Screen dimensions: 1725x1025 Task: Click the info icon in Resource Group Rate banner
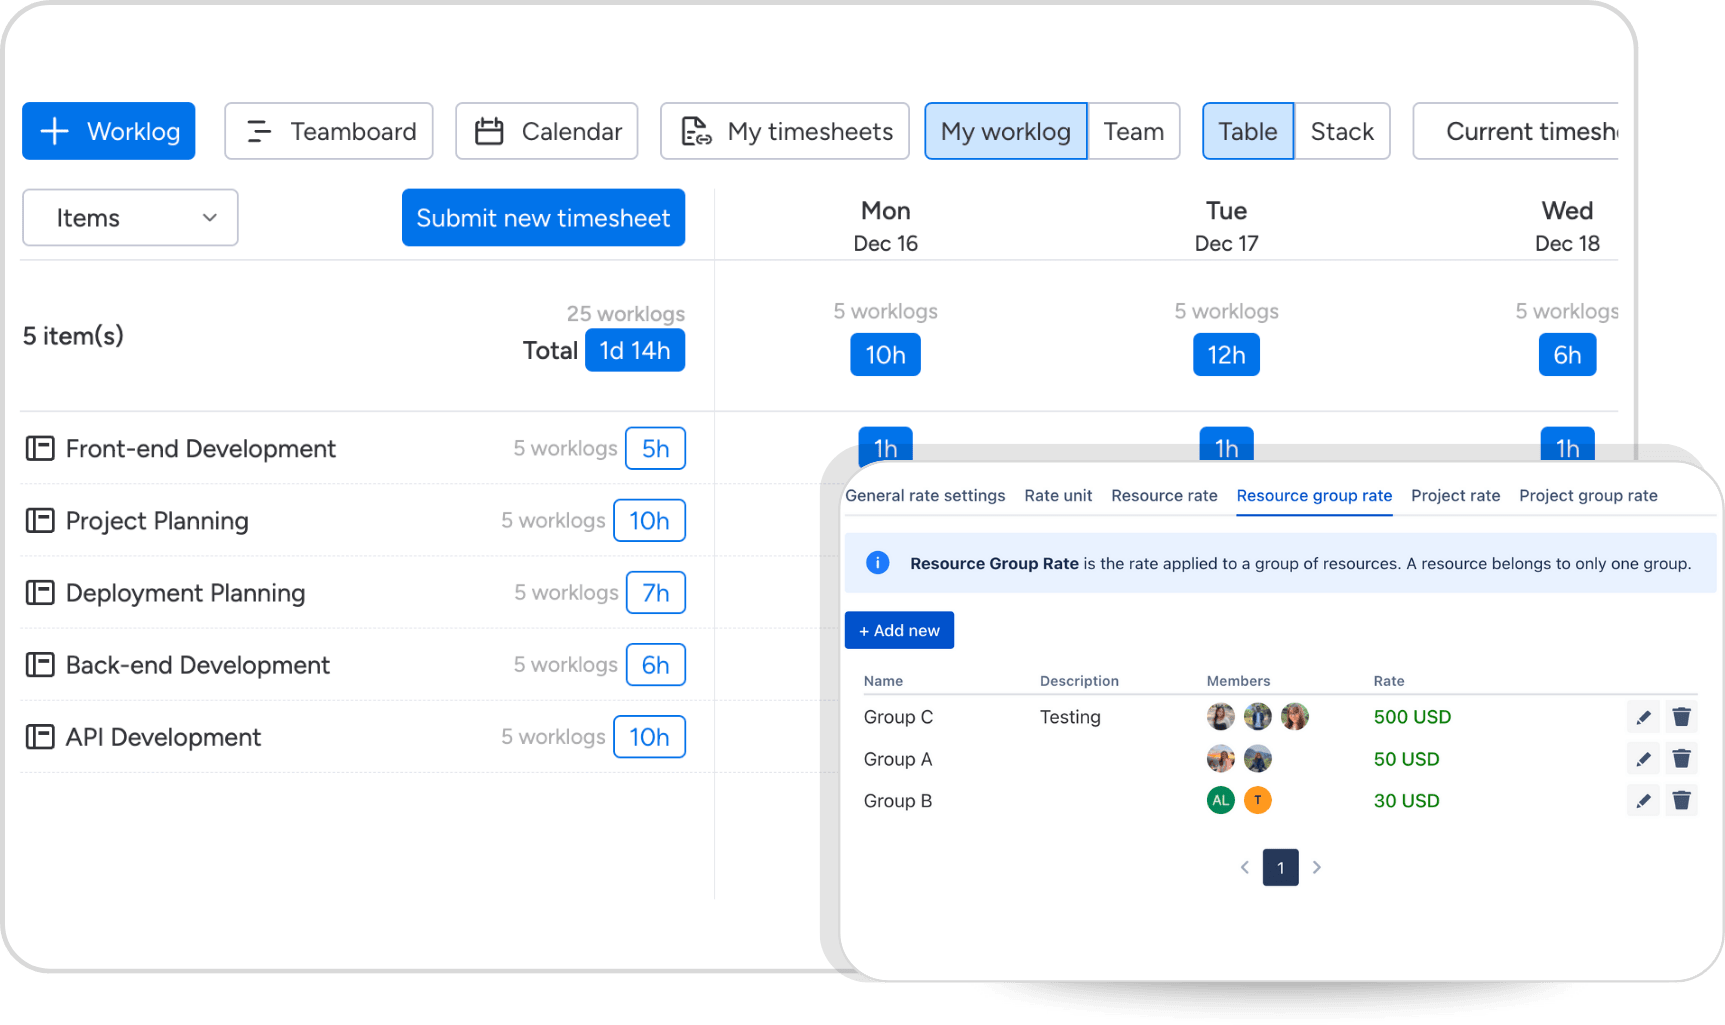click(x=877, y=562)
